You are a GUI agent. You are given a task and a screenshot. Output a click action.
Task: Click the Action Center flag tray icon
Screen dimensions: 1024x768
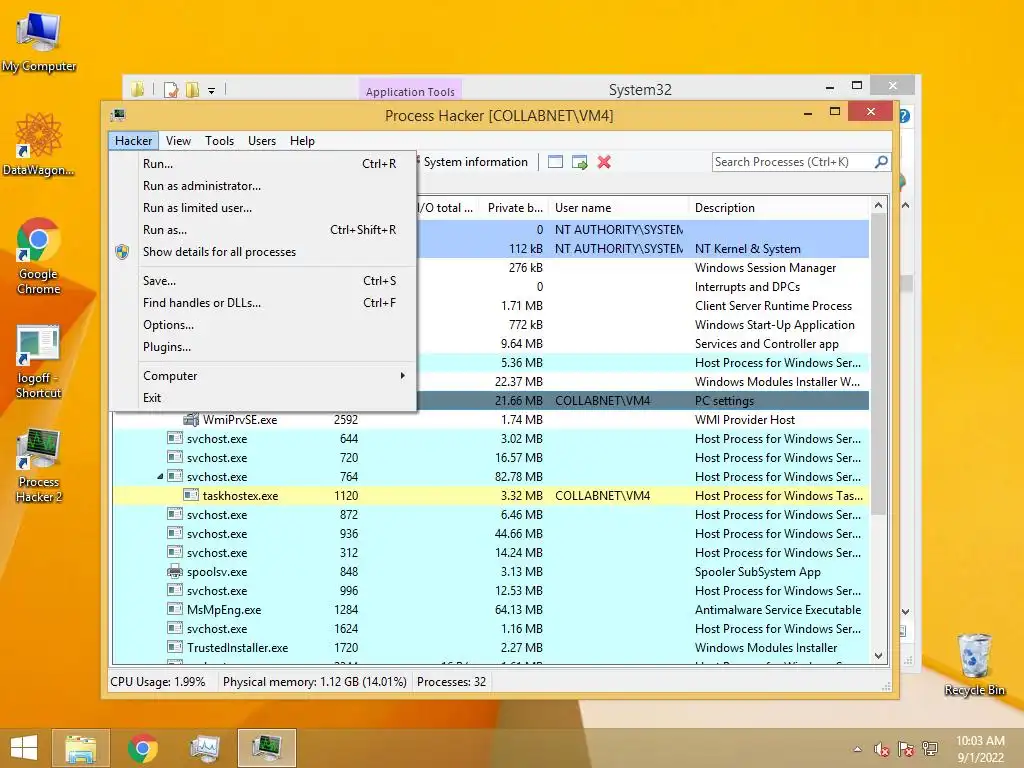pos(906,749)
